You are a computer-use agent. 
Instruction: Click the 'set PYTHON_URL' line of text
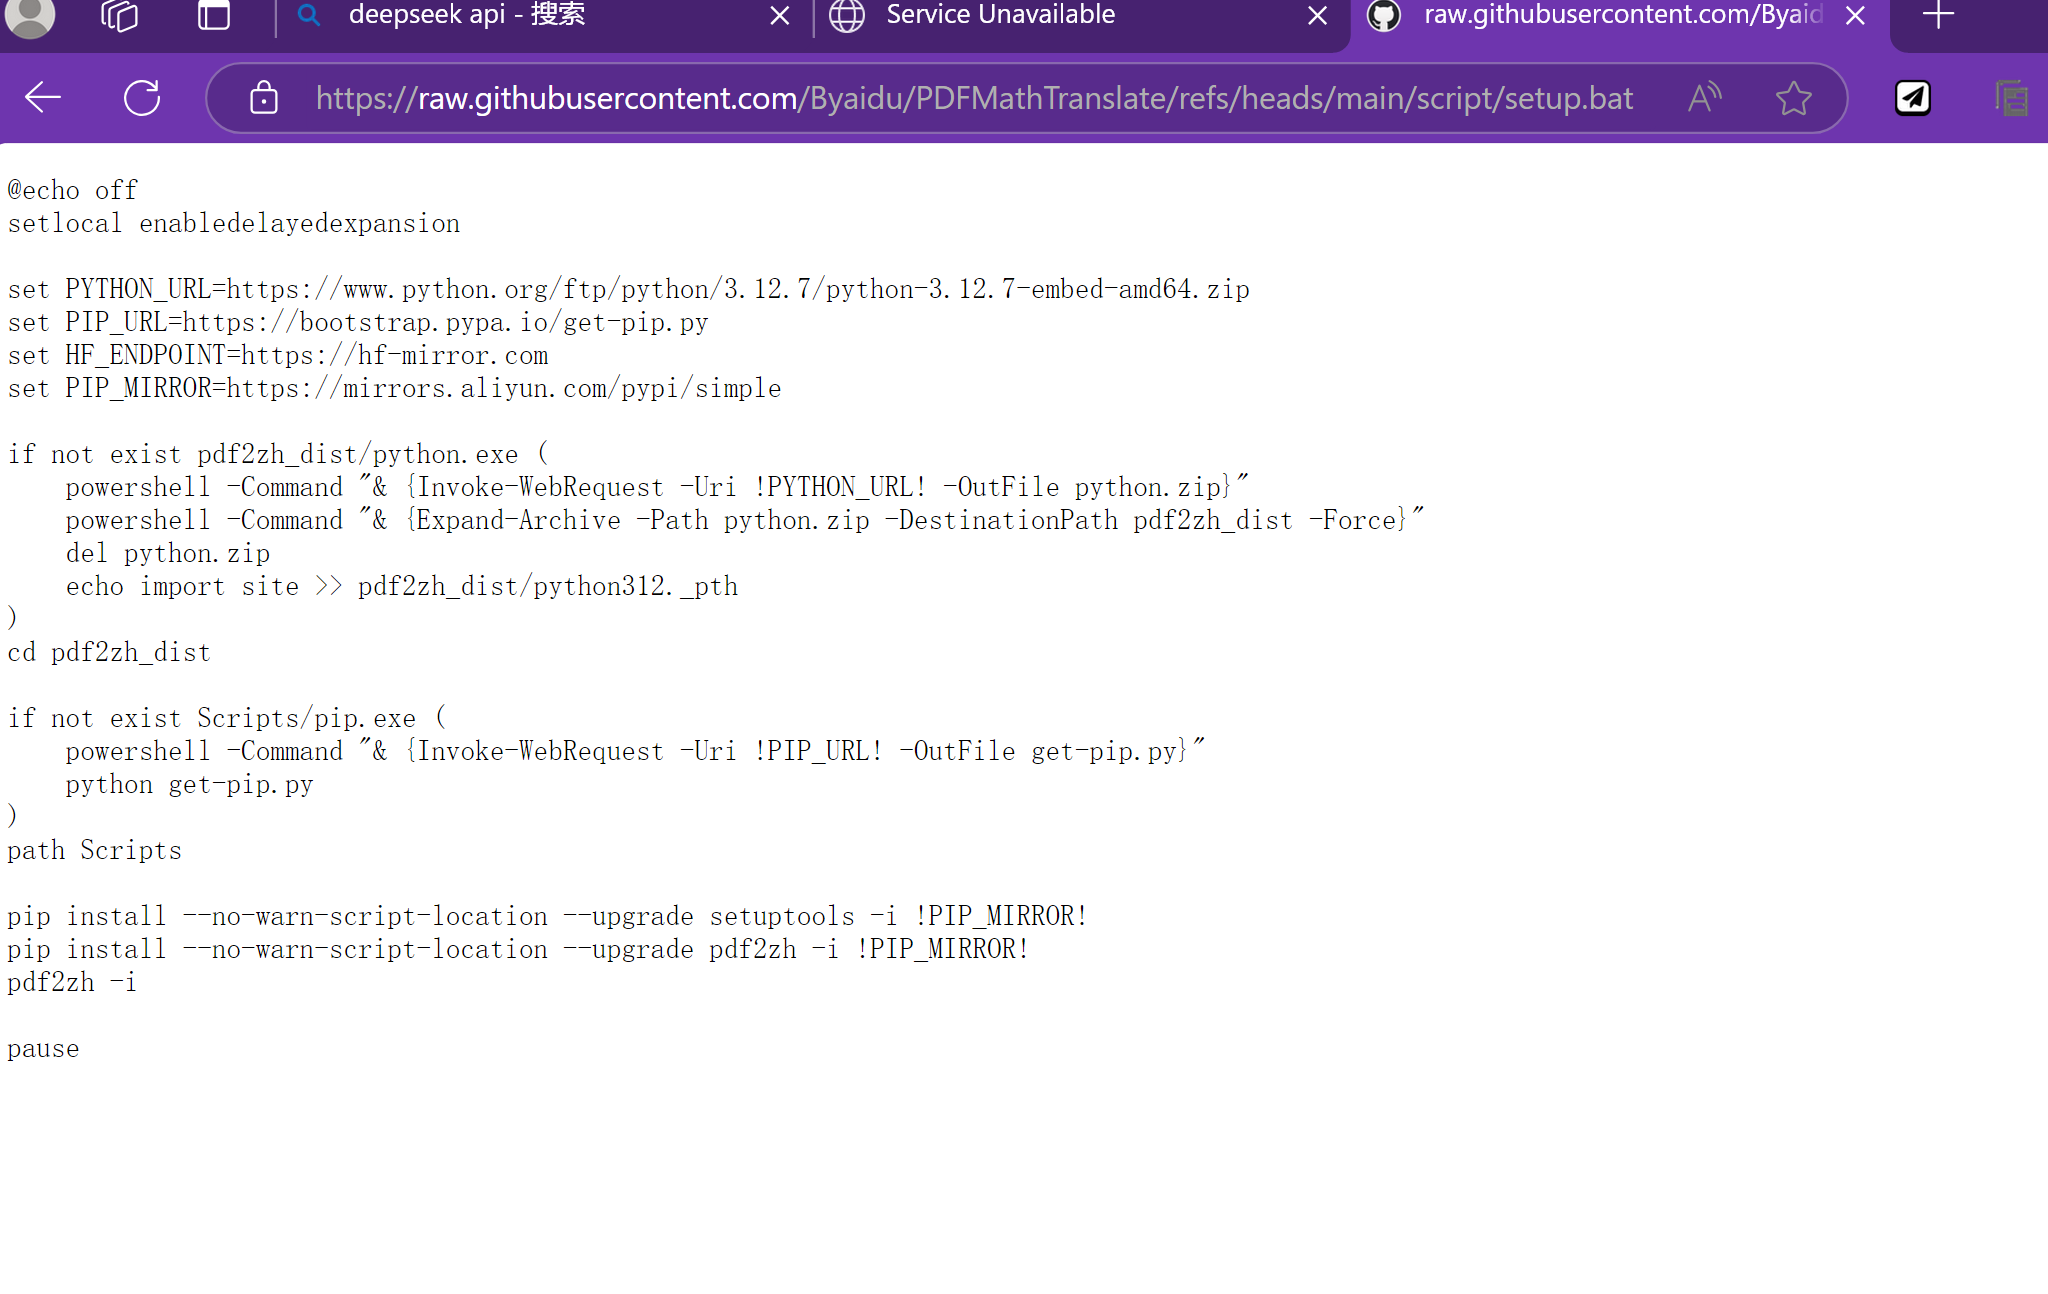pos(628,289)
